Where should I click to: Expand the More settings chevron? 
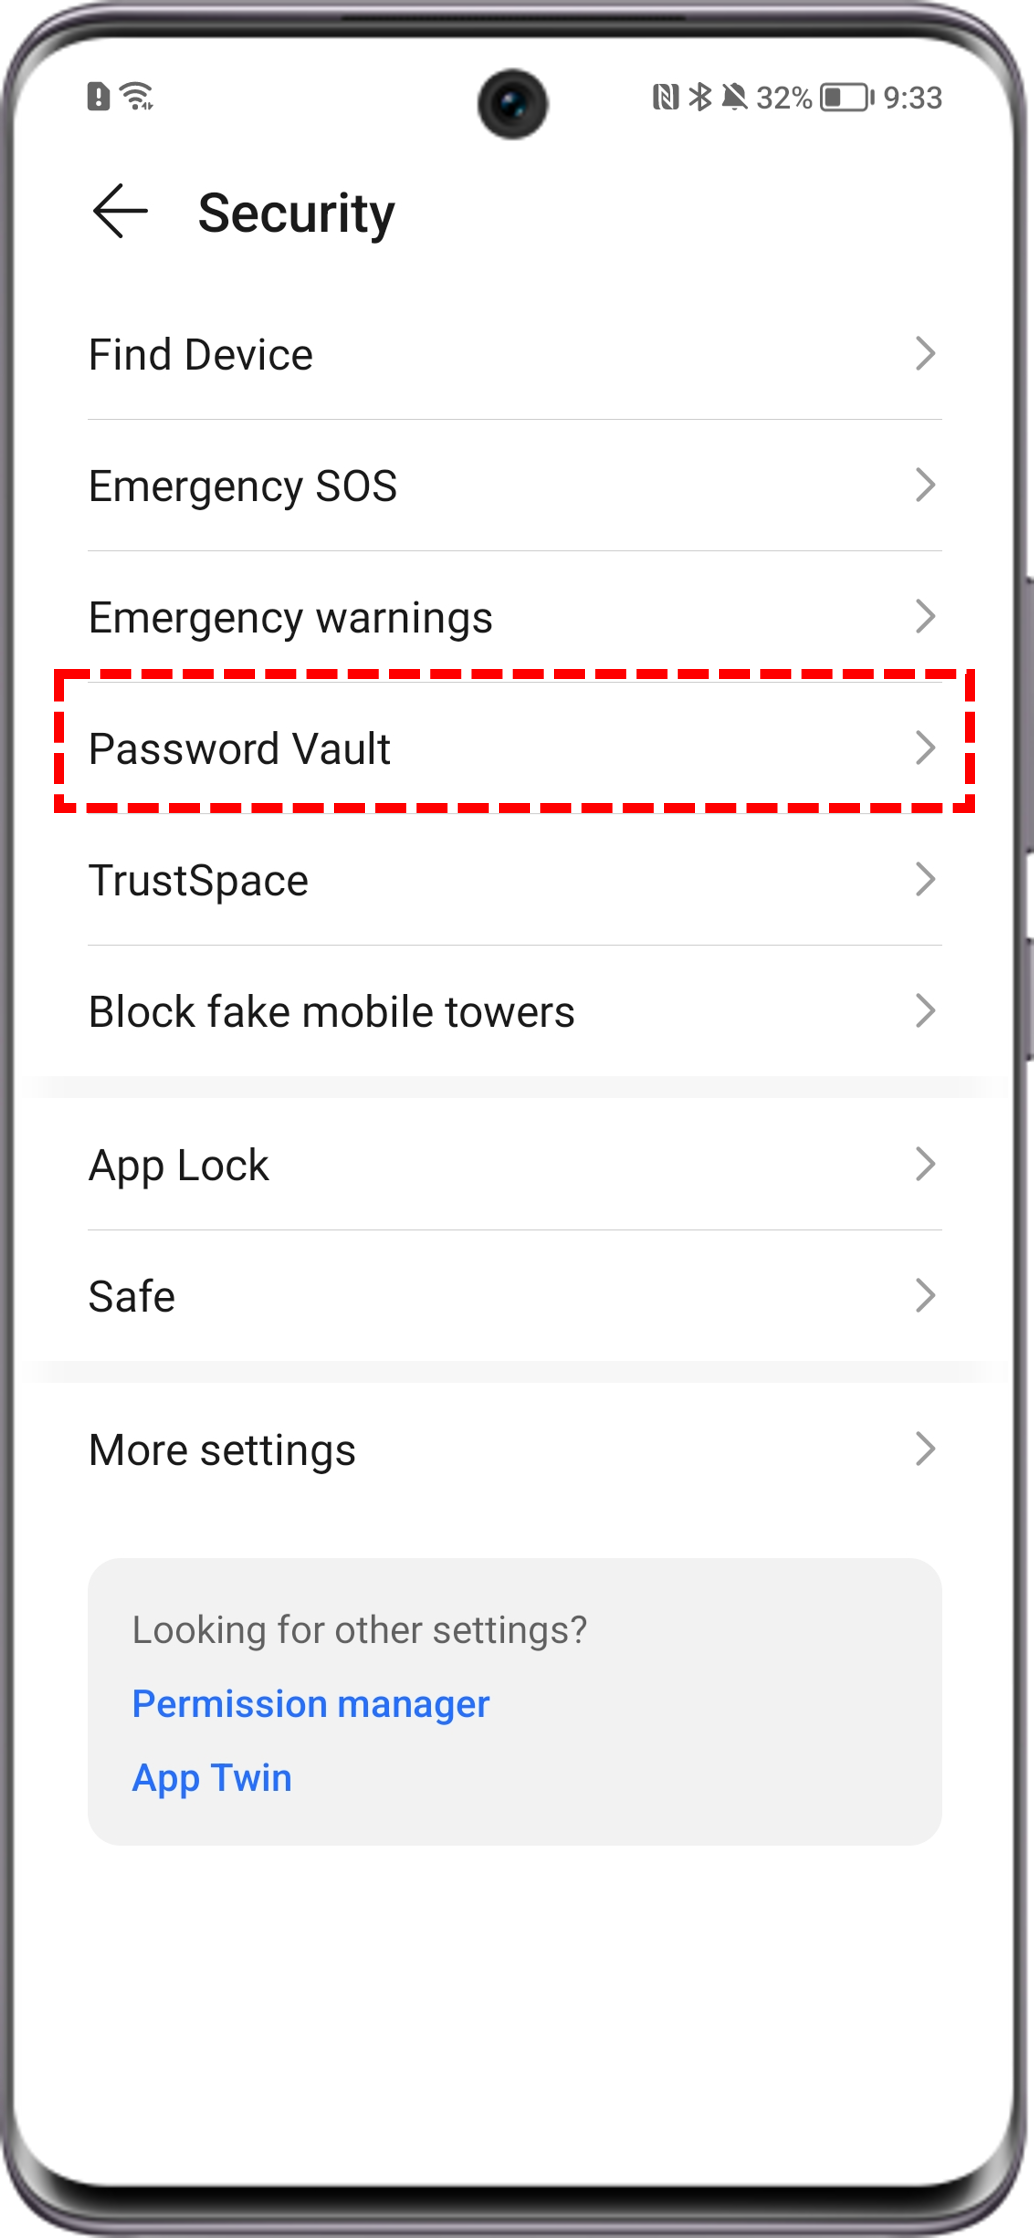(927, 1449)
